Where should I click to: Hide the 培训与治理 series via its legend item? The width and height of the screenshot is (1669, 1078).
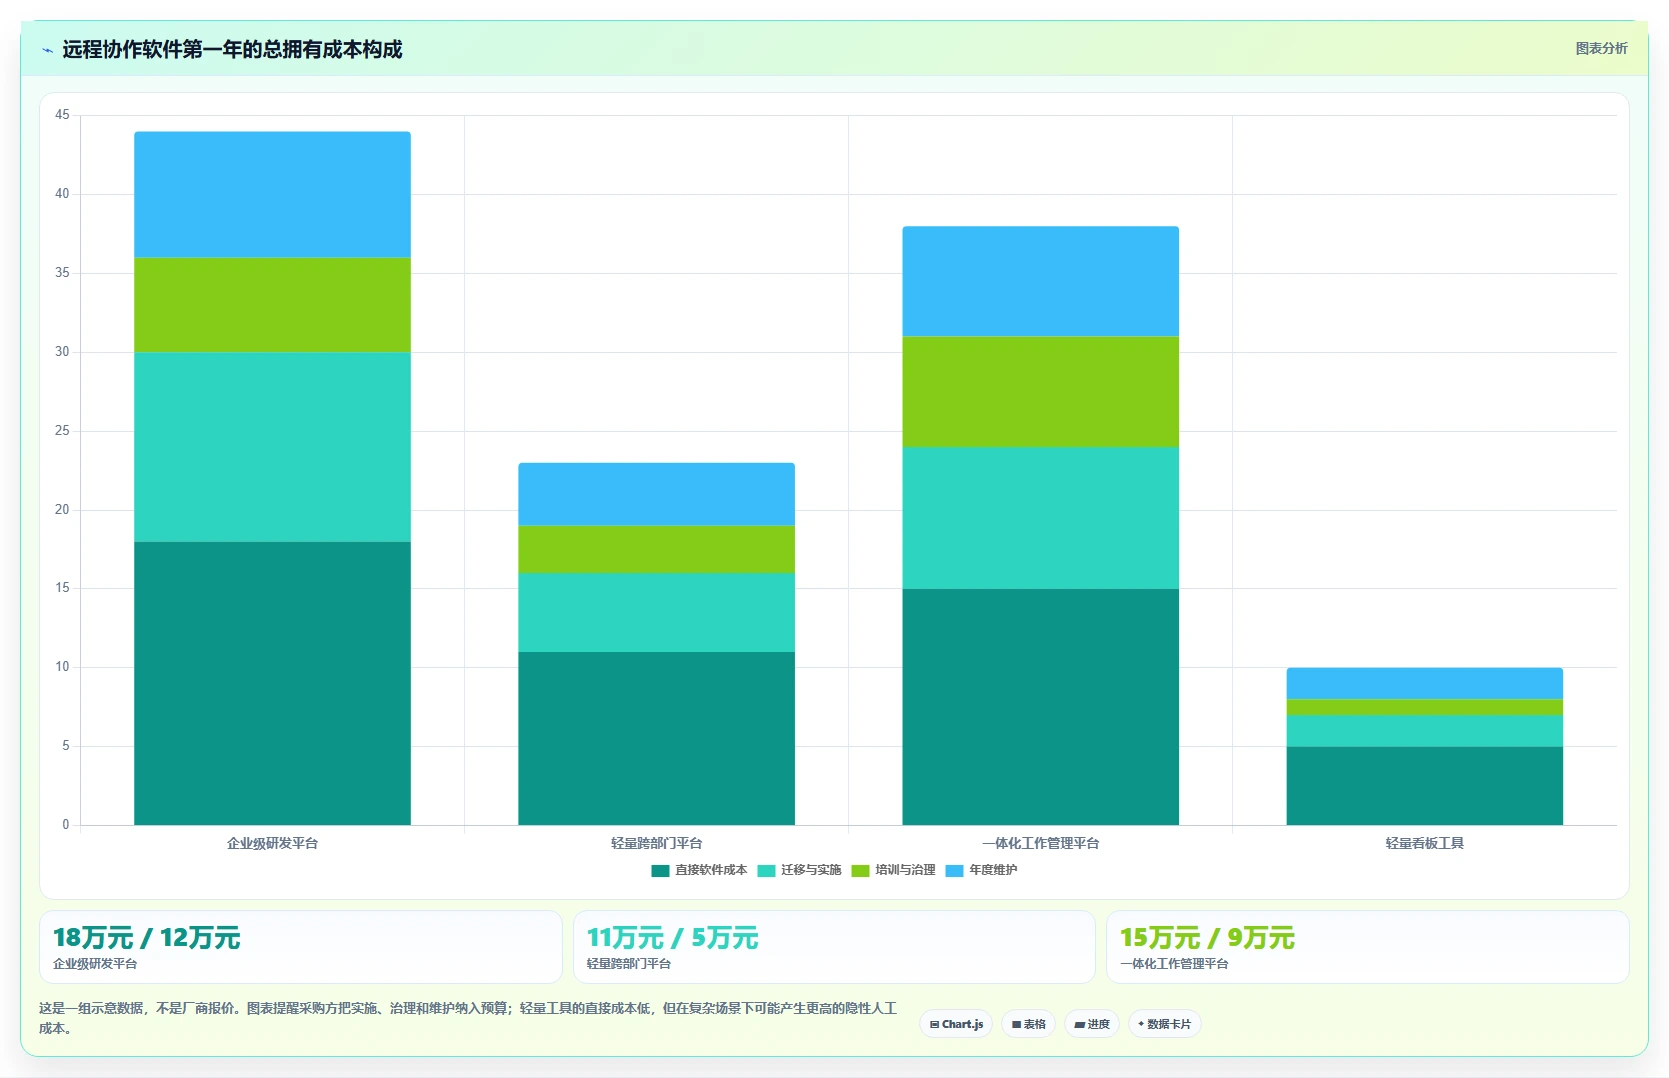pos(893,870)
